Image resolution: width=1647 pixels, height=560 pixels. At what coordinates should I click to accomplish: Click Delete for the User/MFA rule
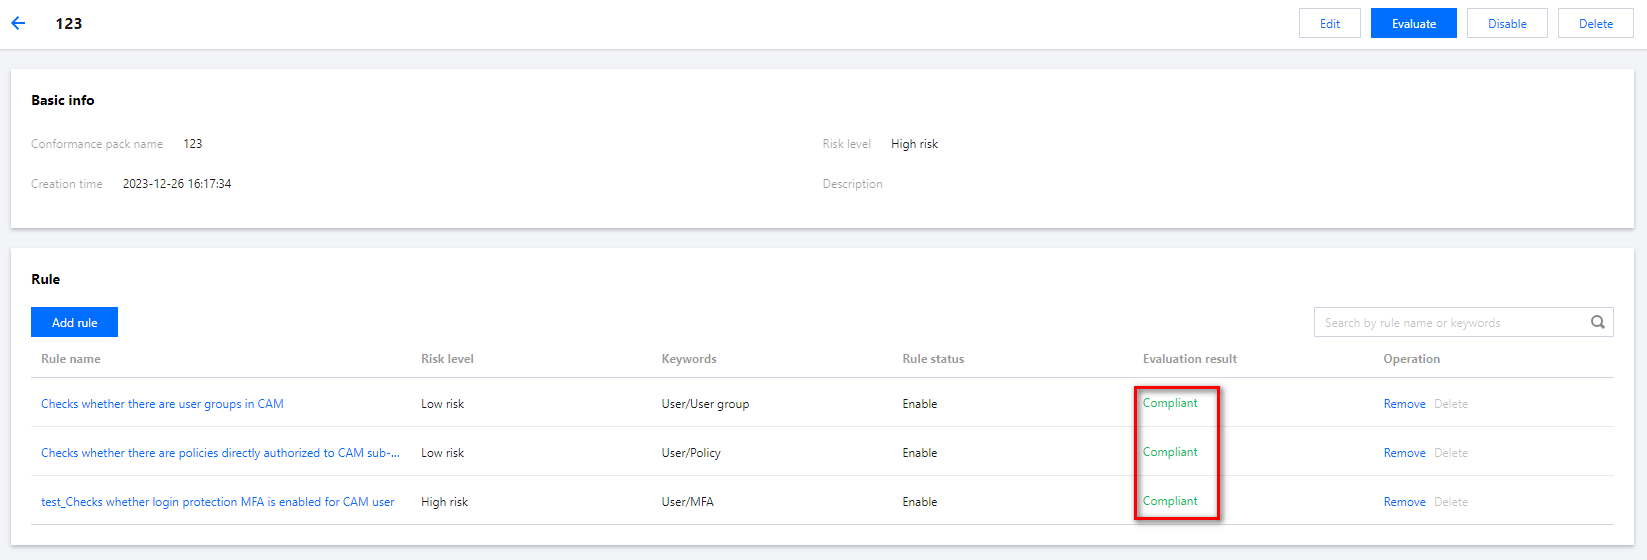click(1450, 502)
